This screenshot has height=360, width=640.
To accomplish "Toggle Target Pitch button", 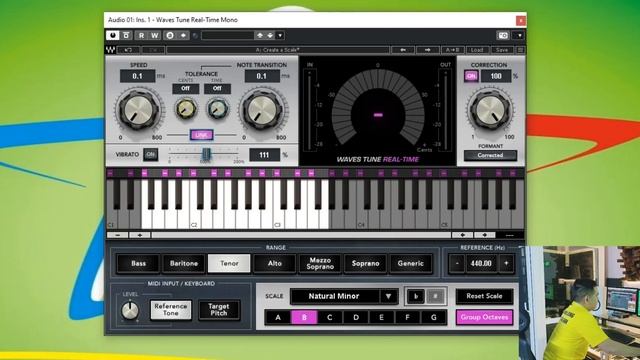I will pos(219,310).
